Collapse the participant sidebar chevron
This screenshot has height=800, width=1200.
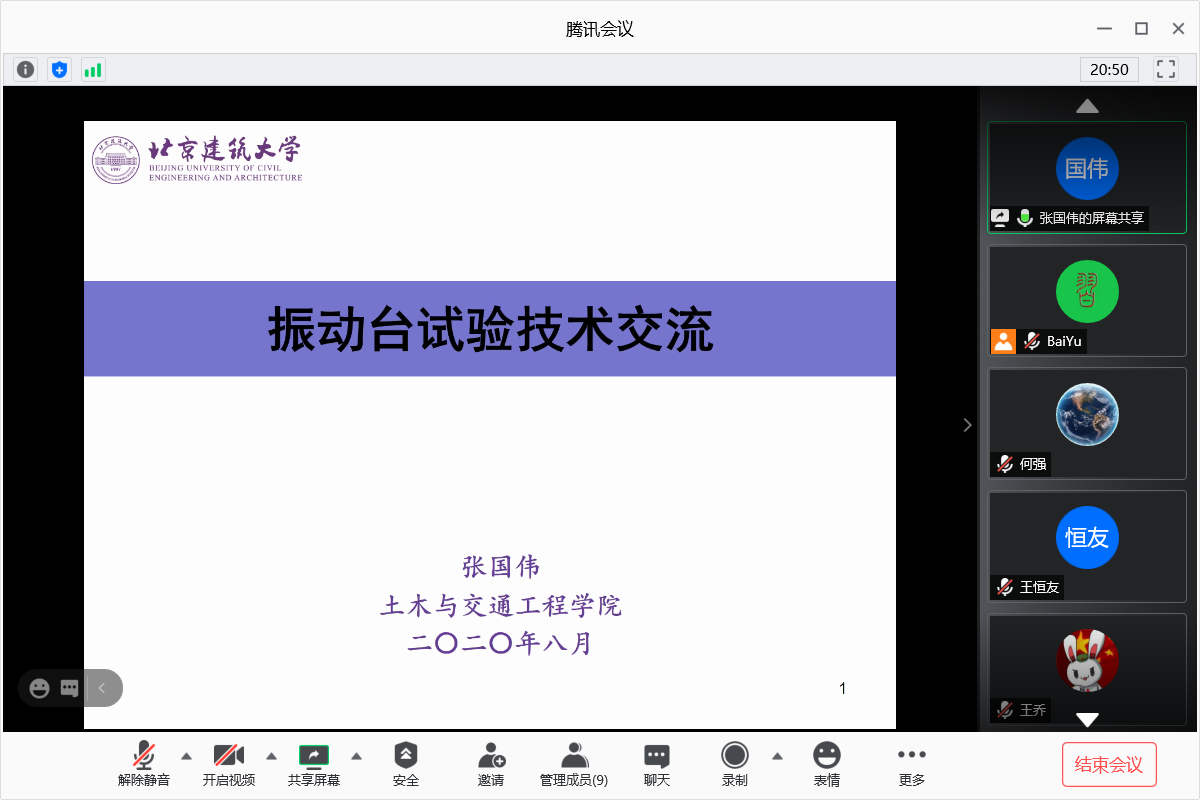point(967,425)
